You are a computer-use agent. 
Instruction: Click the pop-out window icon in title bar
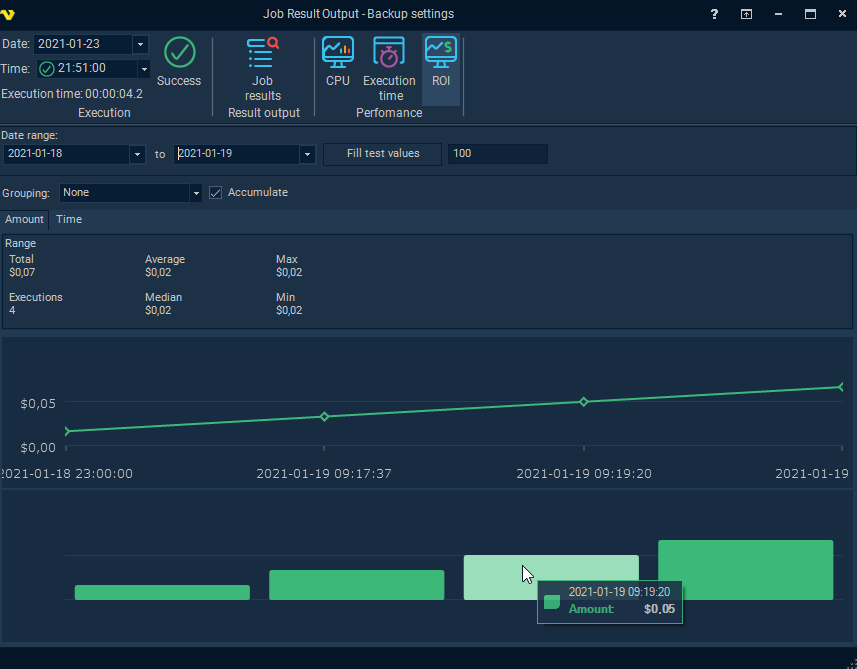point(746,14)
